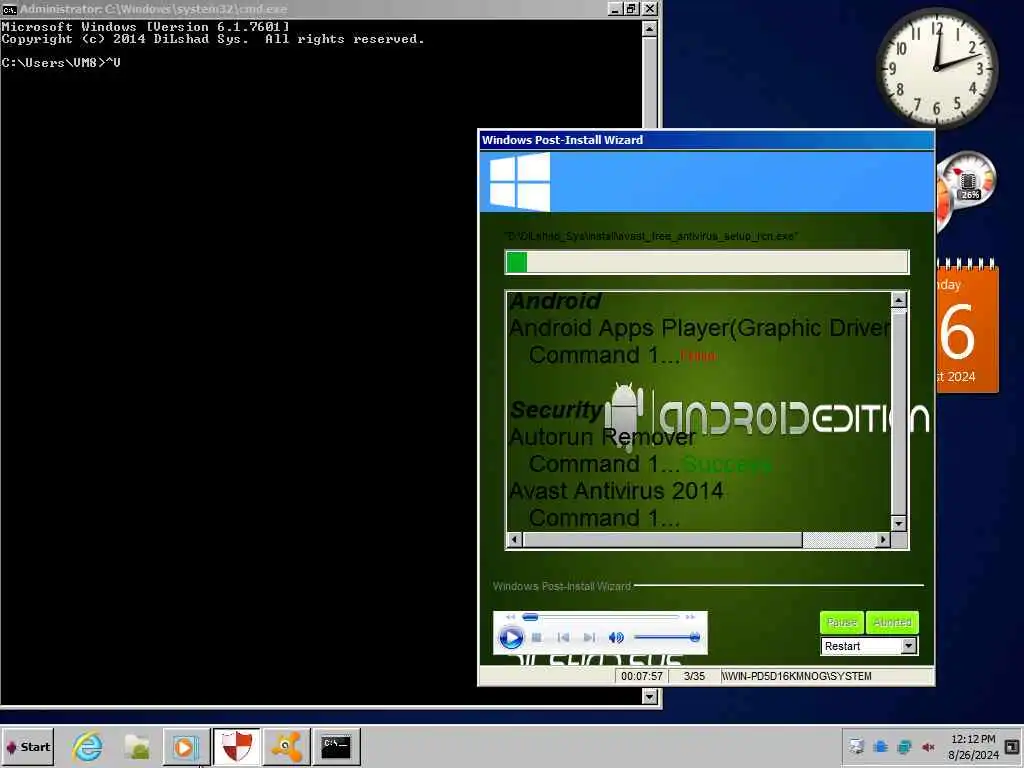Click the cmd window scroll-up arrow
The width and height of the screenshot is (1024, 768).
[649, 29]
